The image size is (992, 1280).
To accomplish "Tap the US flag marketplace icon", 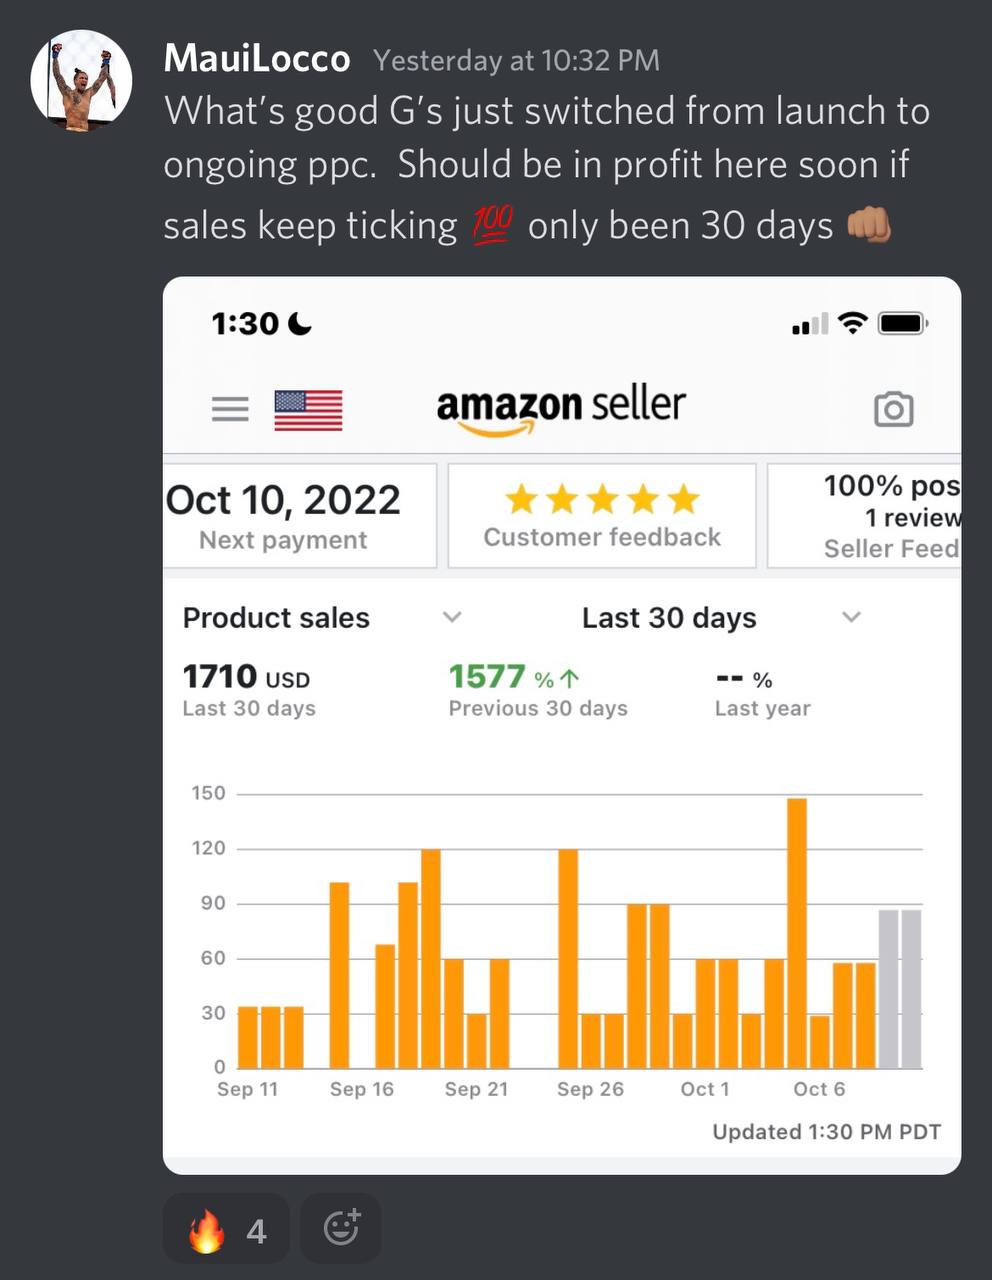I will pos(308,410).
